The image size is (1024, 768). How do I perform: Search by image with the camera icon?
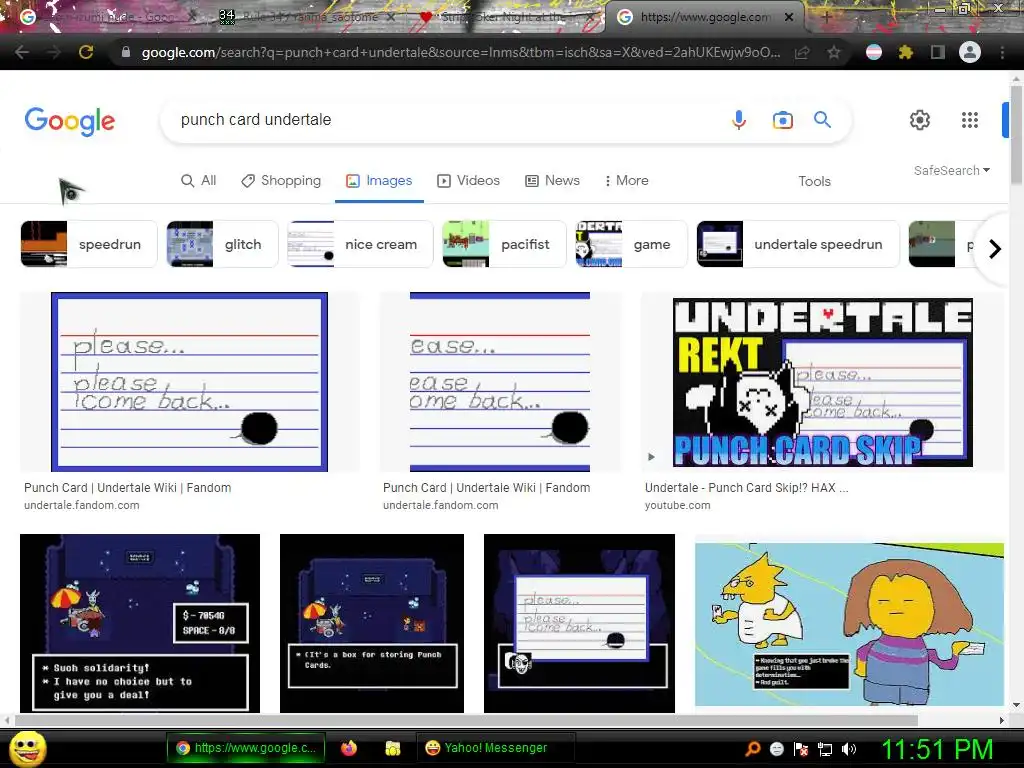point(782,120)
